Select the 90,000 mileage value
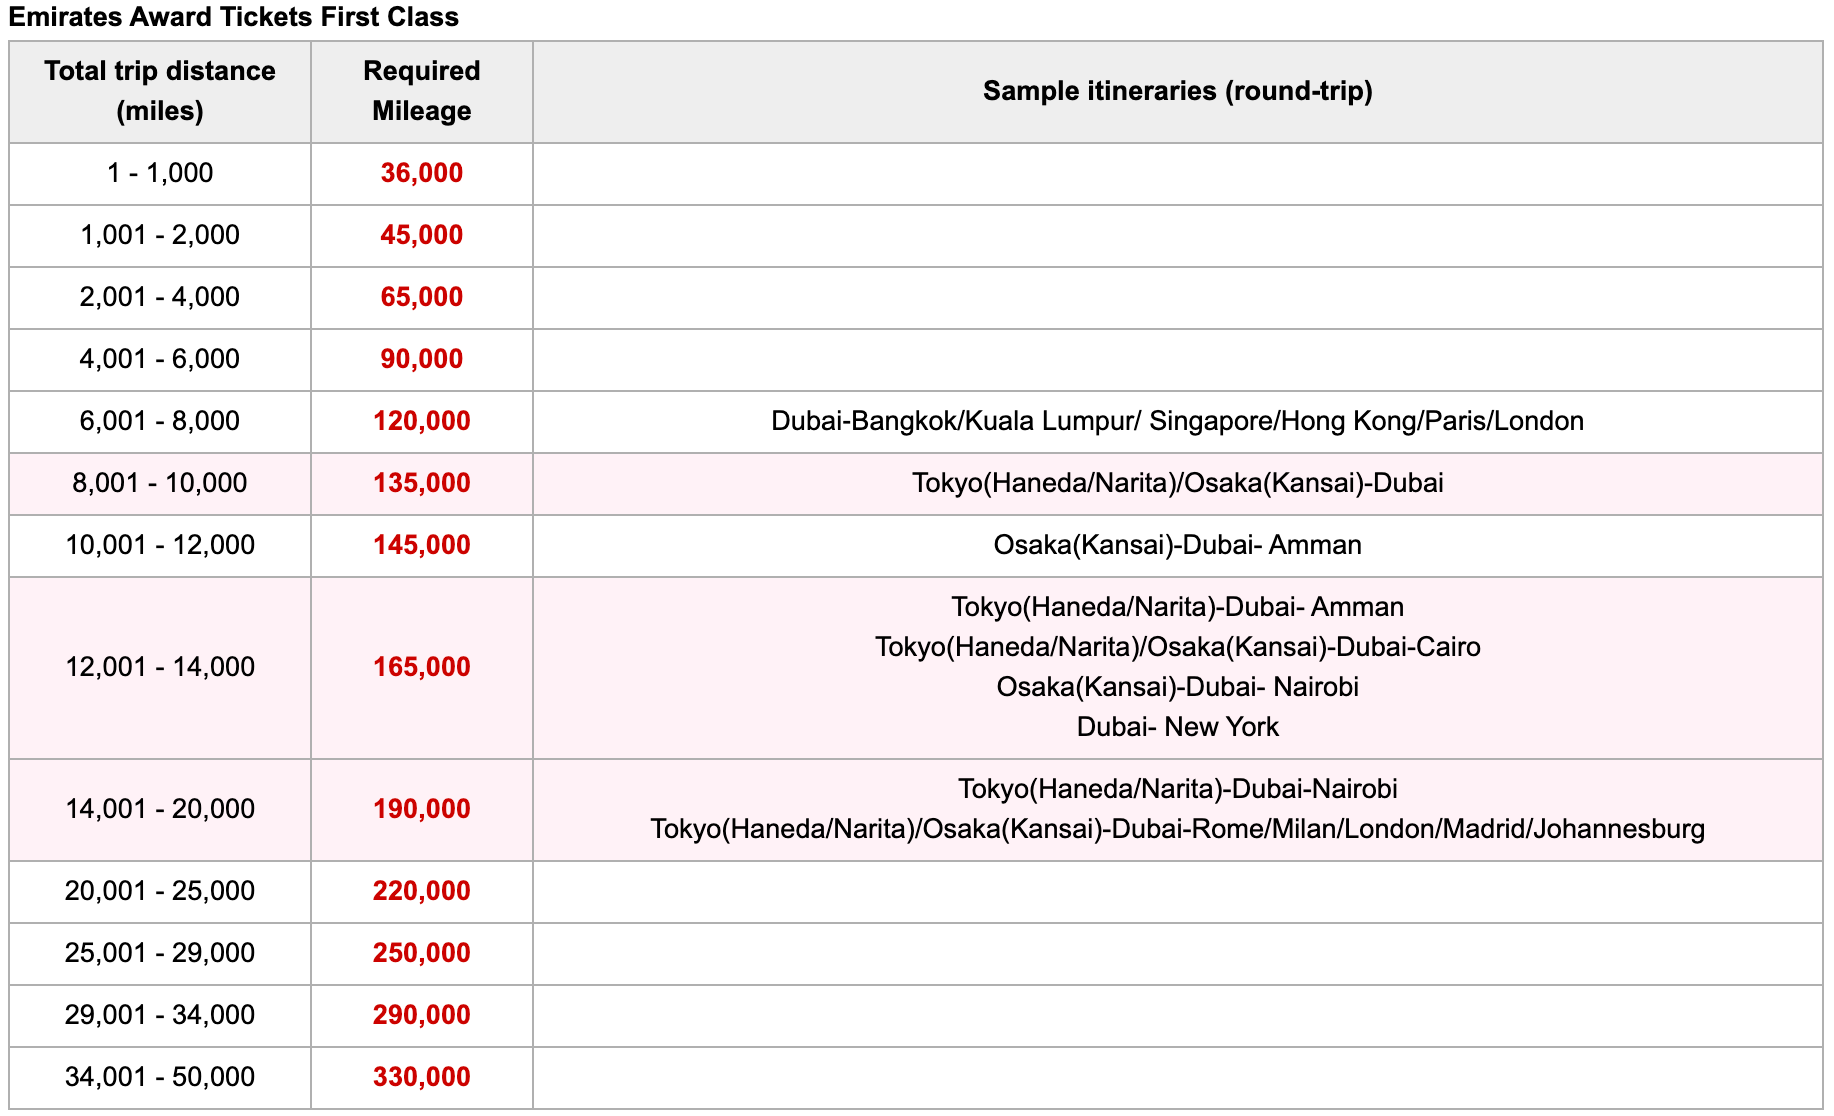The width and height of the screenshot is (1834, 1116). (421, 359)
